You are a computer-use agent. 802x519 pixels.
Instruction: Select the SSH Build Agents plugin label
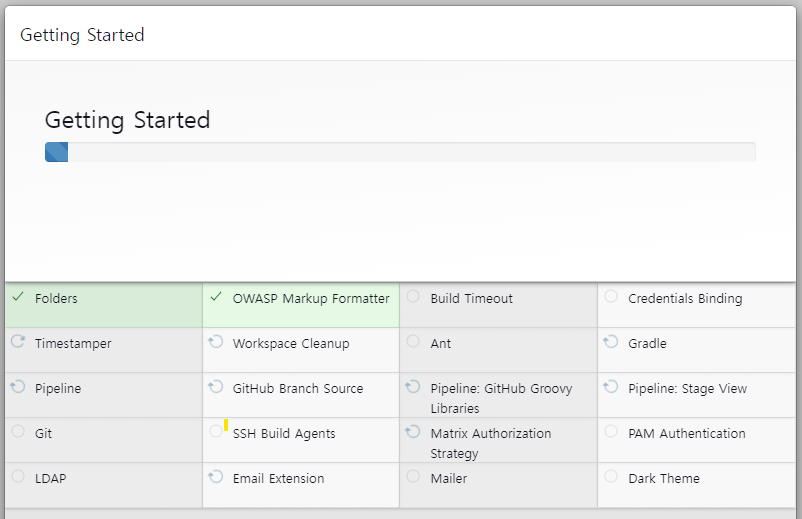tap(284, 434)
